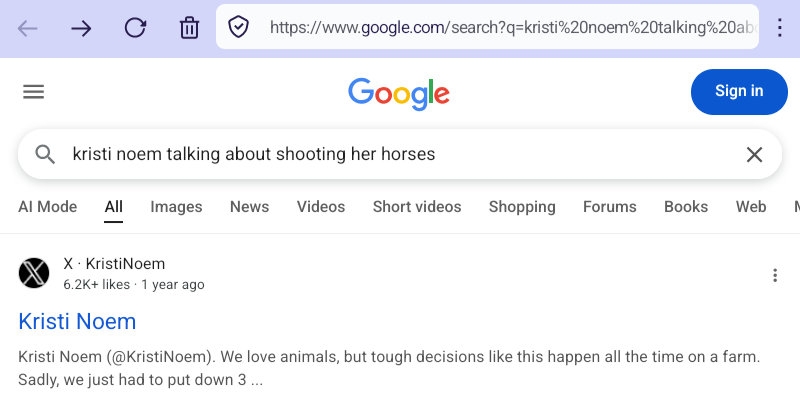Viewport: 800px width, 400px height.
Task: Click the forward navigation arrow
Action: (x=82, y=28)
